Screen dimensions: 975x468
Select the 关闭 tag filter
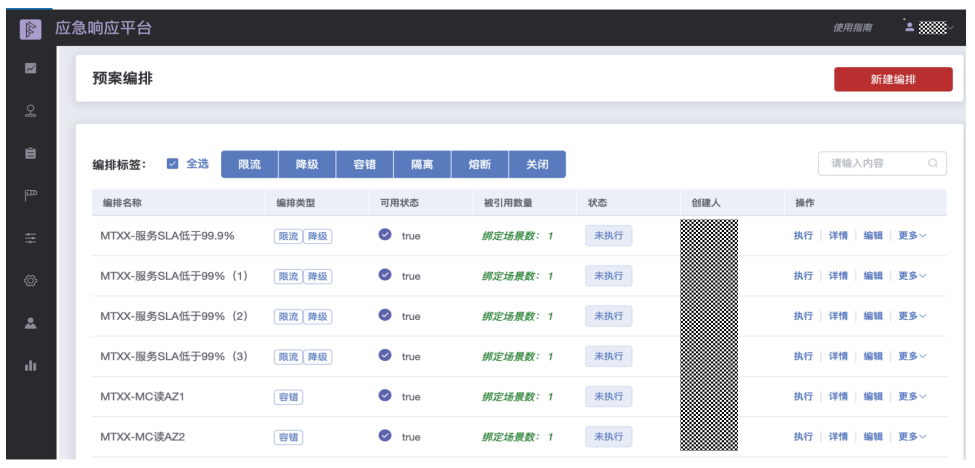pyautogui.click(x=537, y=165)
